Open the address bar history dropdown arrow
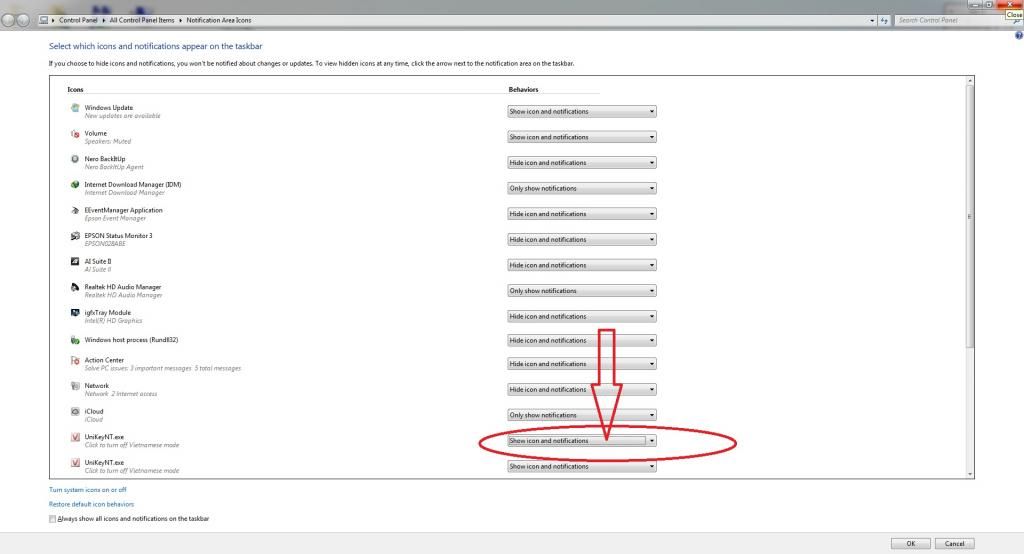This screenshot has height=554, width=1024. coord(872,20)
